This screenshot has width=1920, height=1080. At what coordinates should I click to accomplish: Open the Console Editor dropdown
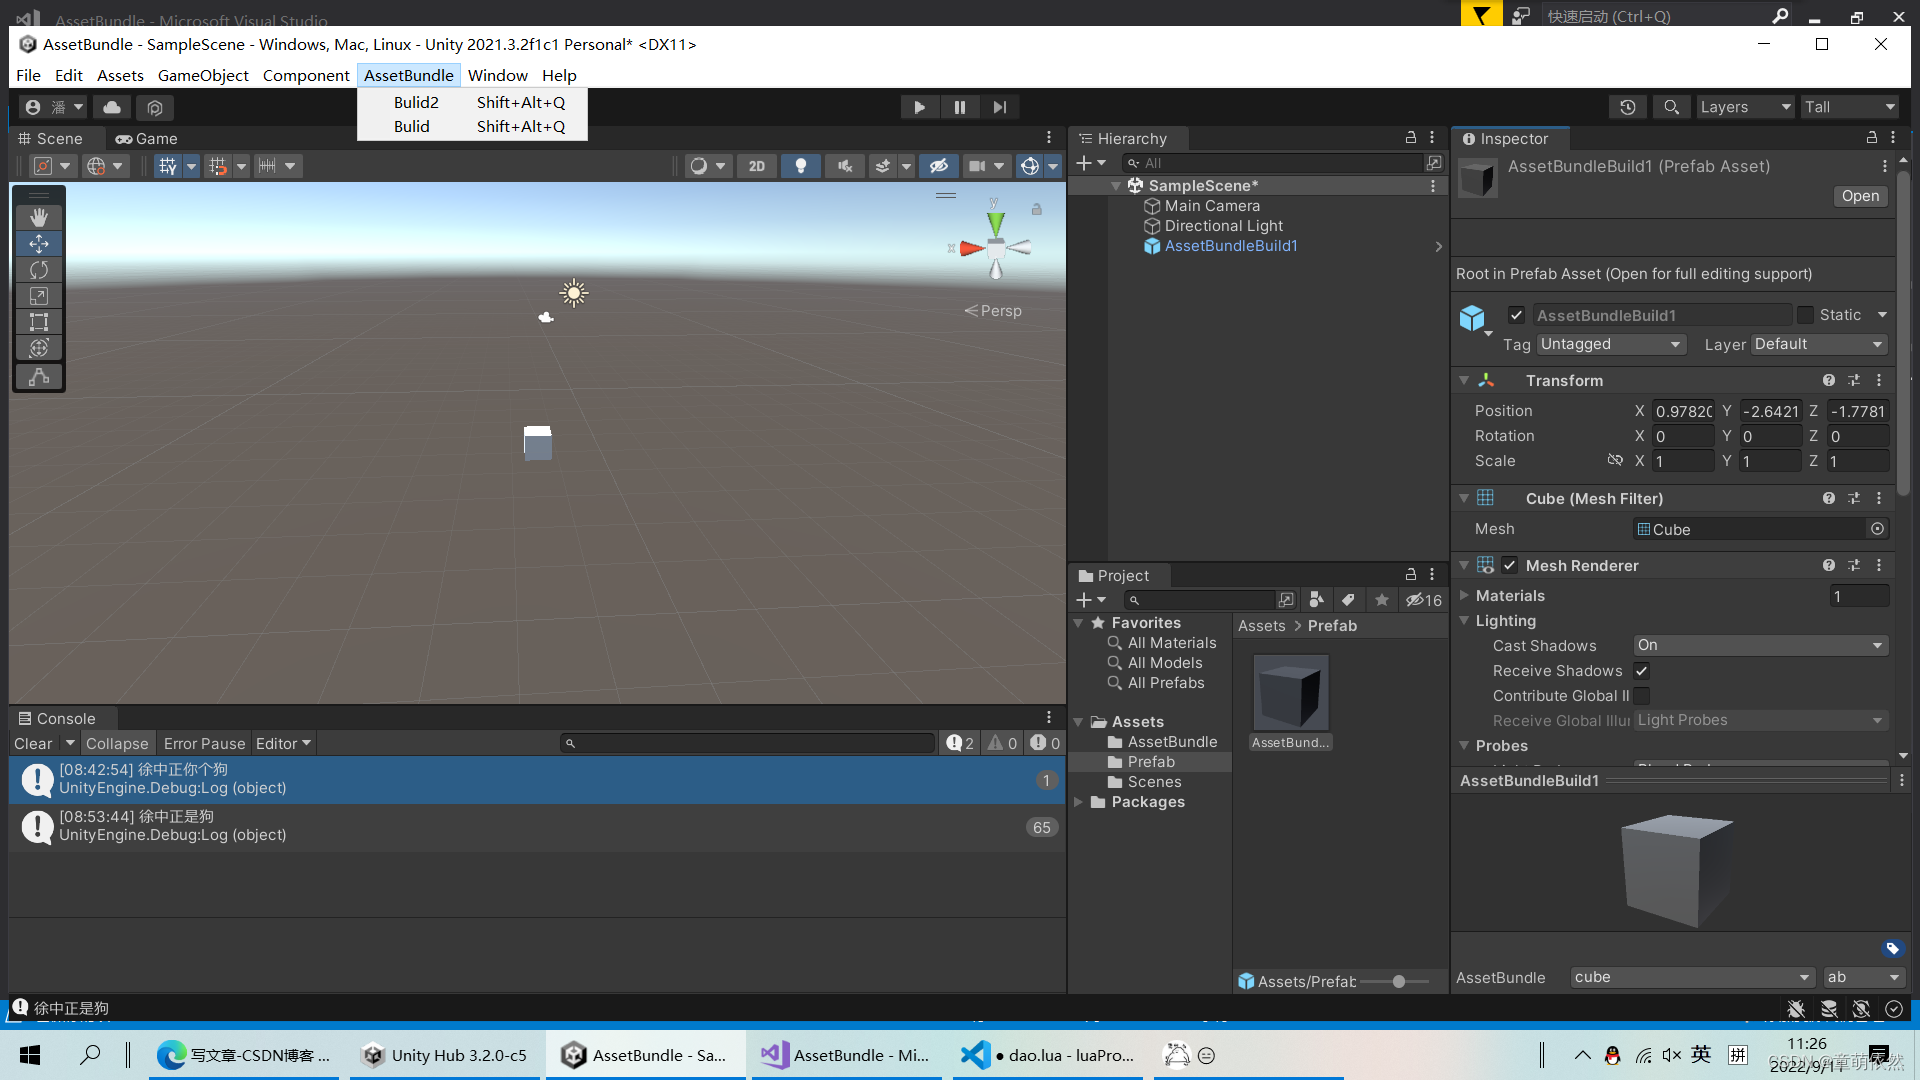284,744
